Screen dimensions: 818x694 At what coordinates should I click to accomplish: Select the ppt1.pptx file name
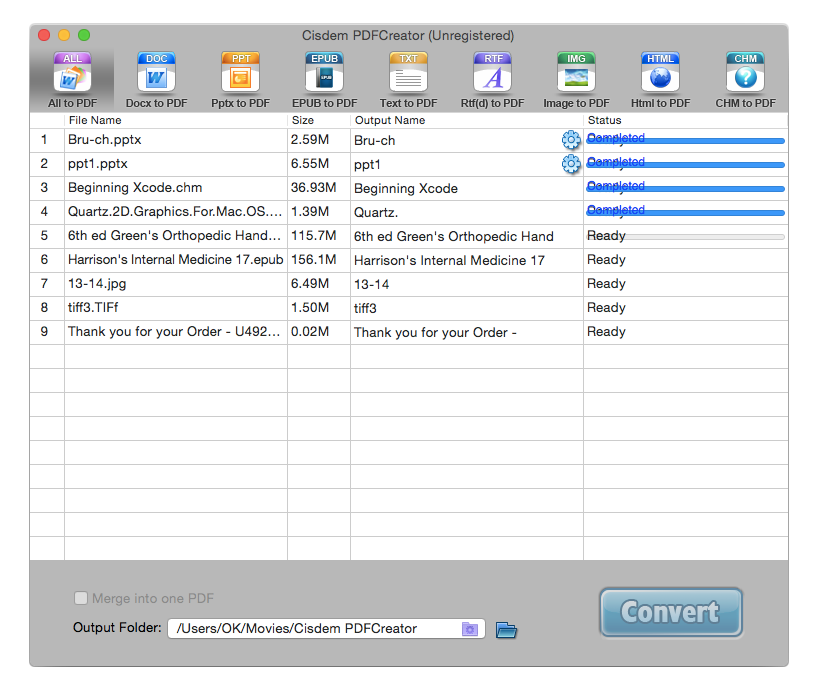pyautogui.click(x=98, y=164)
